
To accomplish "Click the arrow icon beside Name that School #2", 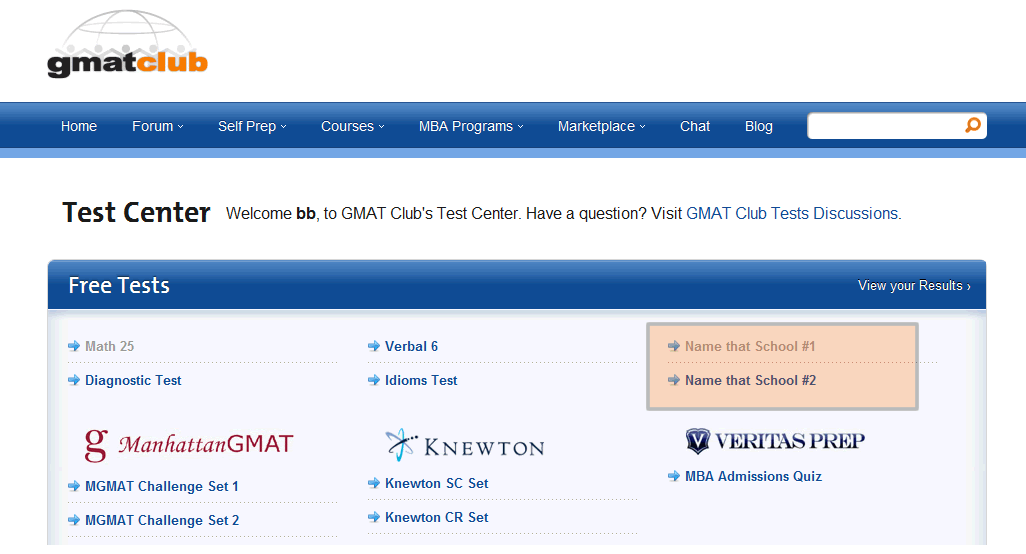I will [x=673, y=380].
